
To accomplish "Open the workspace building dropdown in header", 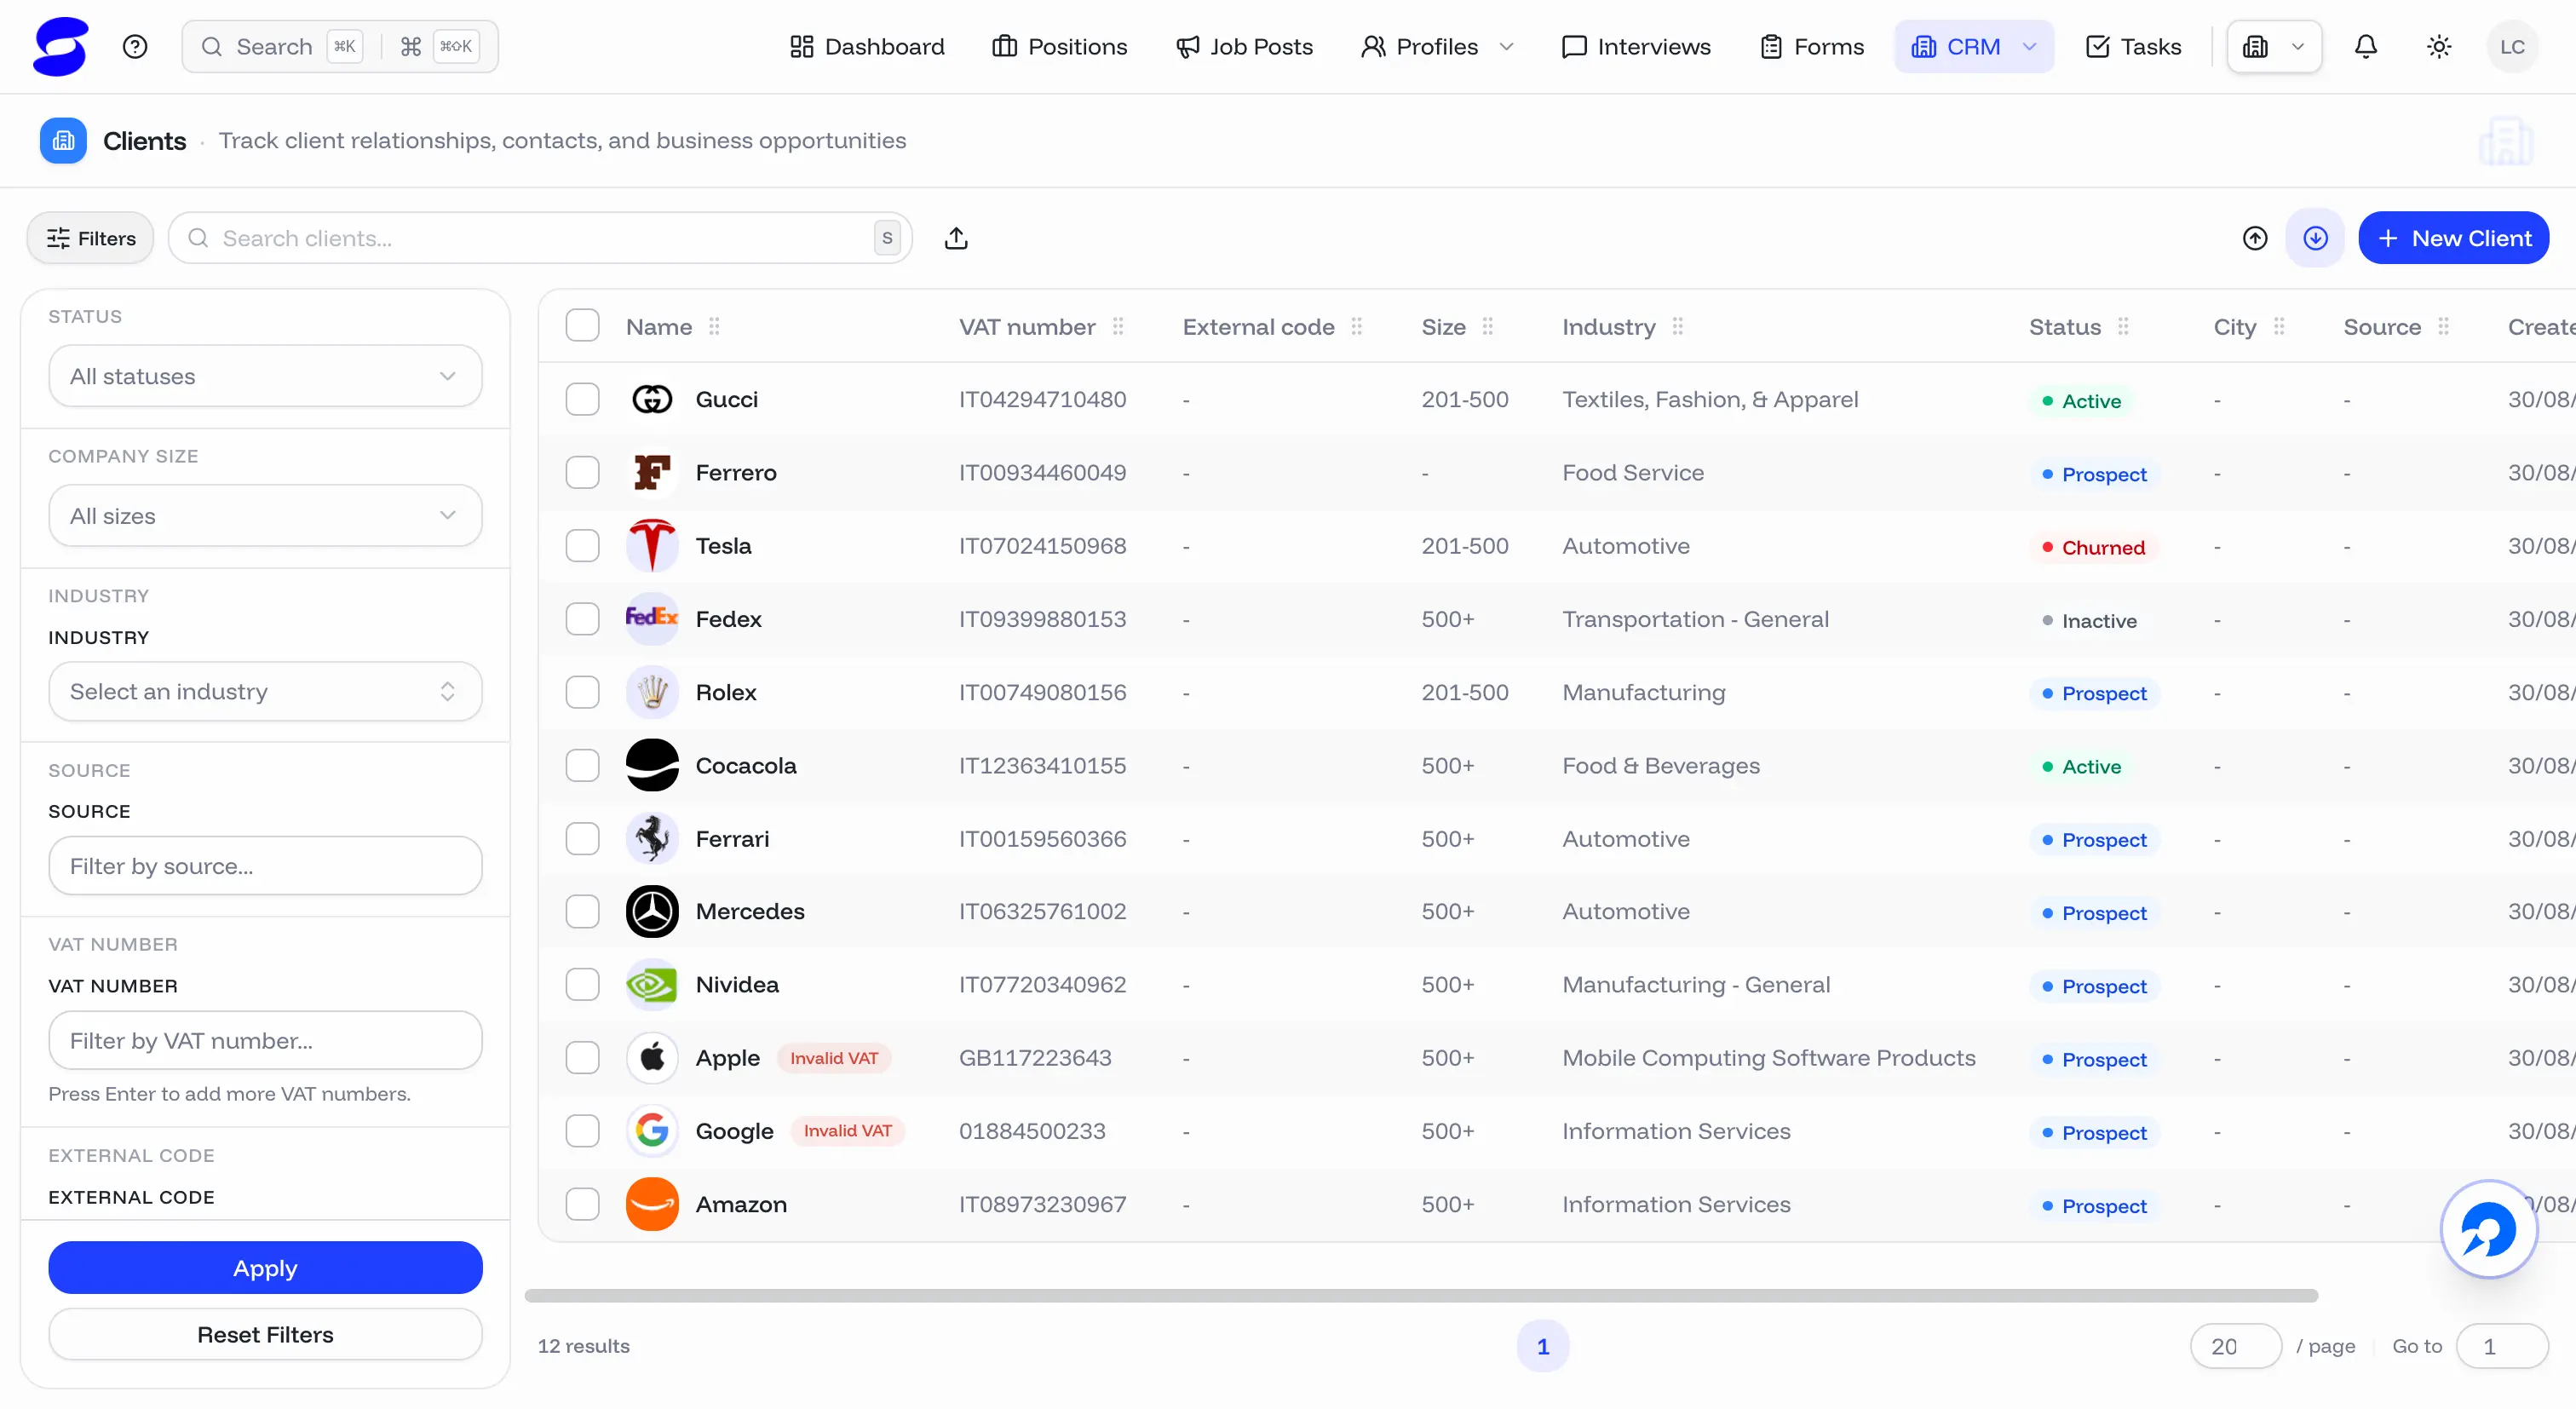I will pos(2274,47).
